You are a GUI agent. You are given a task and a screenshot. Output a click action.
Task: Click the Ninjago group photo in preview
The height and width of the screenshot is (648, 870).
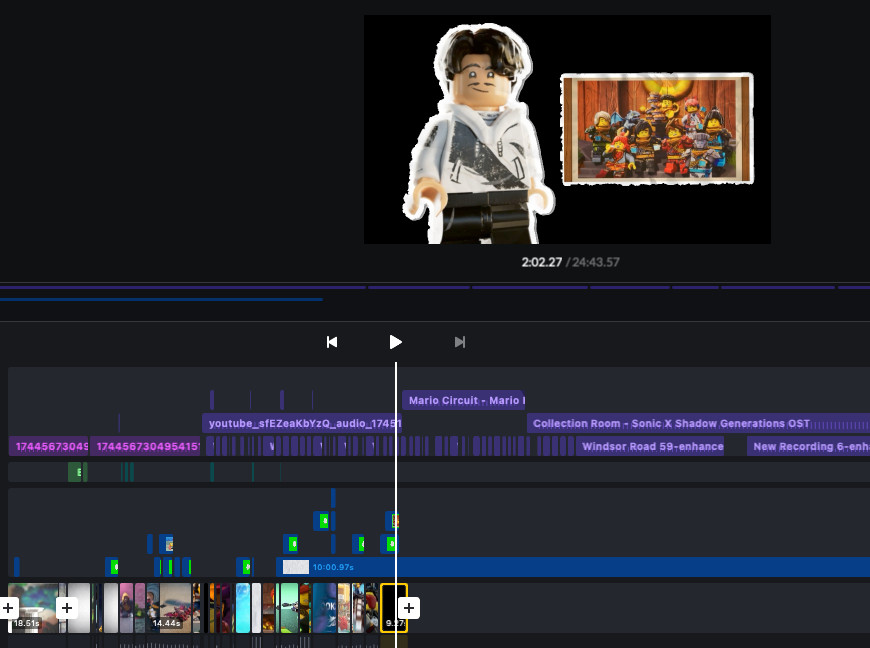click(x=657, y=128)
